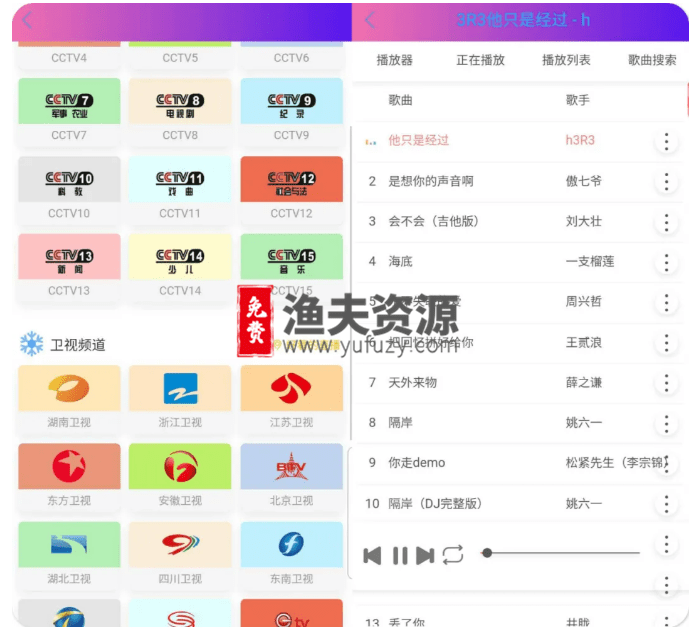
Task: Select the CCTV4 channel label
Action: click(69, 58)
